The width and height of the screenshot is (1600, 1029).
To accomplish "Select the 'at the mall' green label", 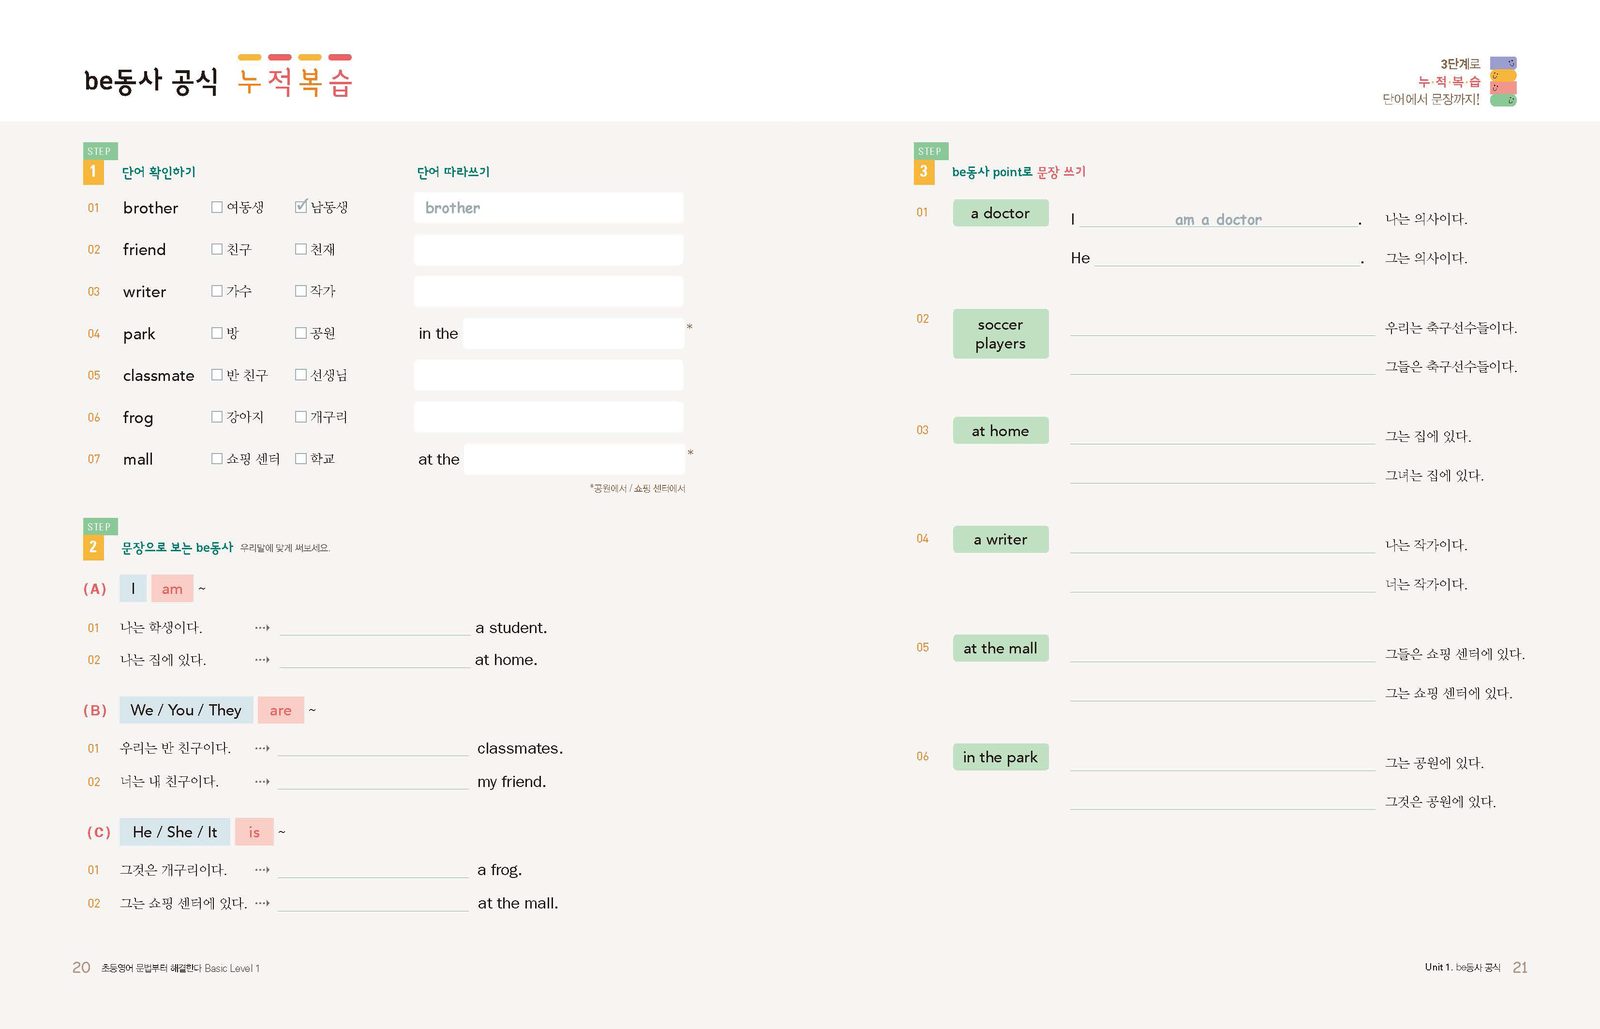I will pos(1000,648).
